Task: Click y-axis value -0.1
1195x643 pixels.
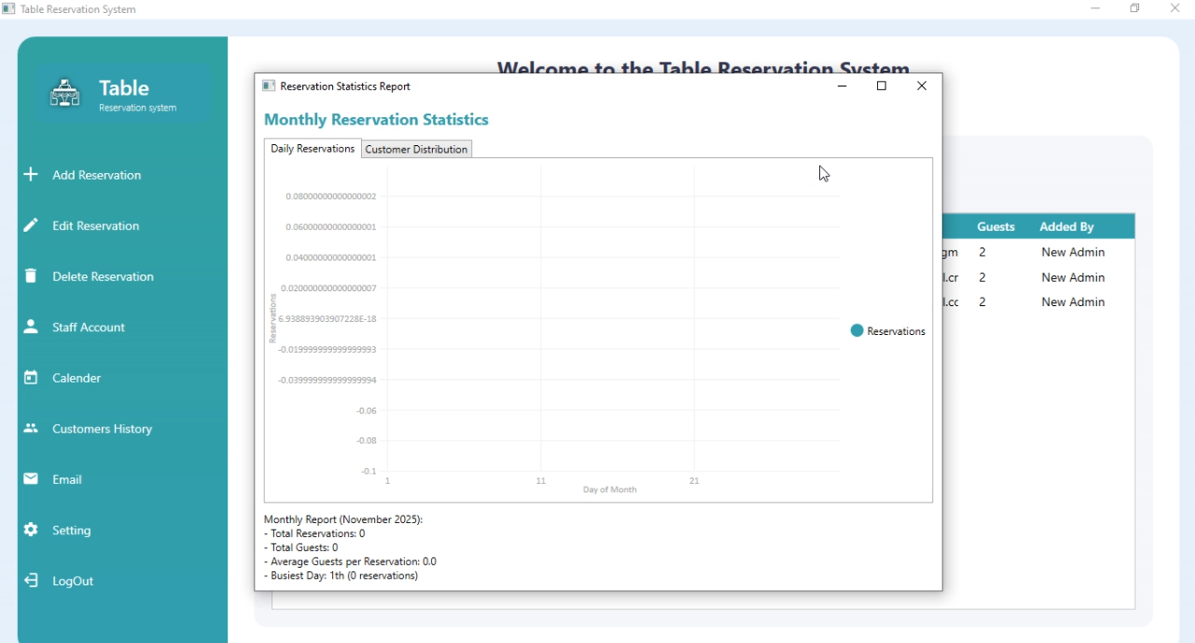Action: 368,472
